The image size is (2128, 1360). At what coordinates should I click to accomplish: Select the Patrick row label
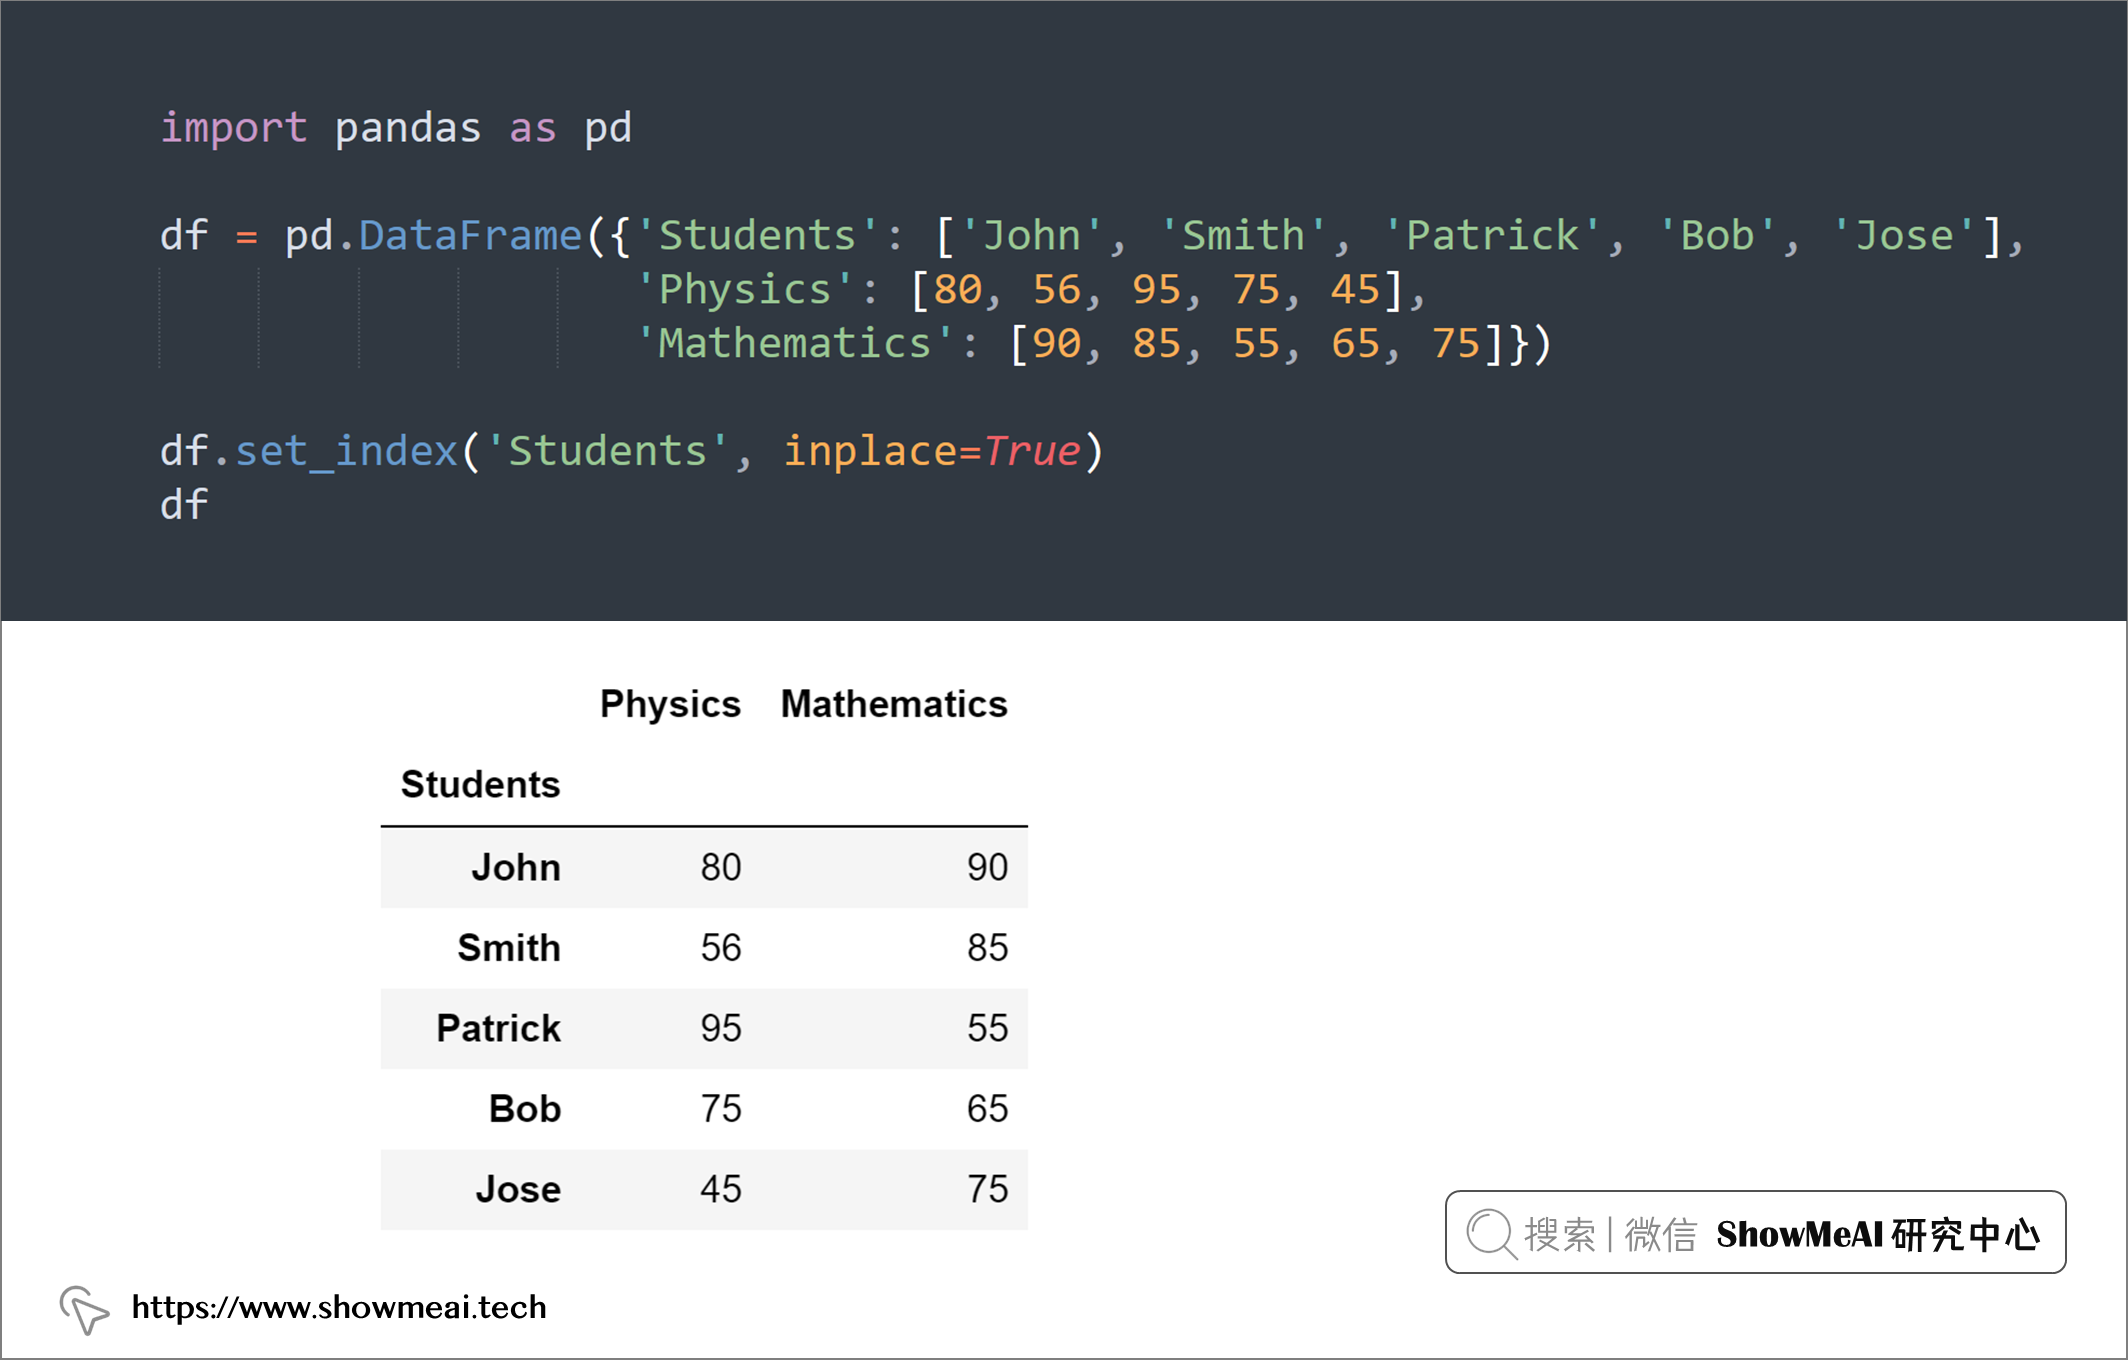click(x=498, y=1028)
